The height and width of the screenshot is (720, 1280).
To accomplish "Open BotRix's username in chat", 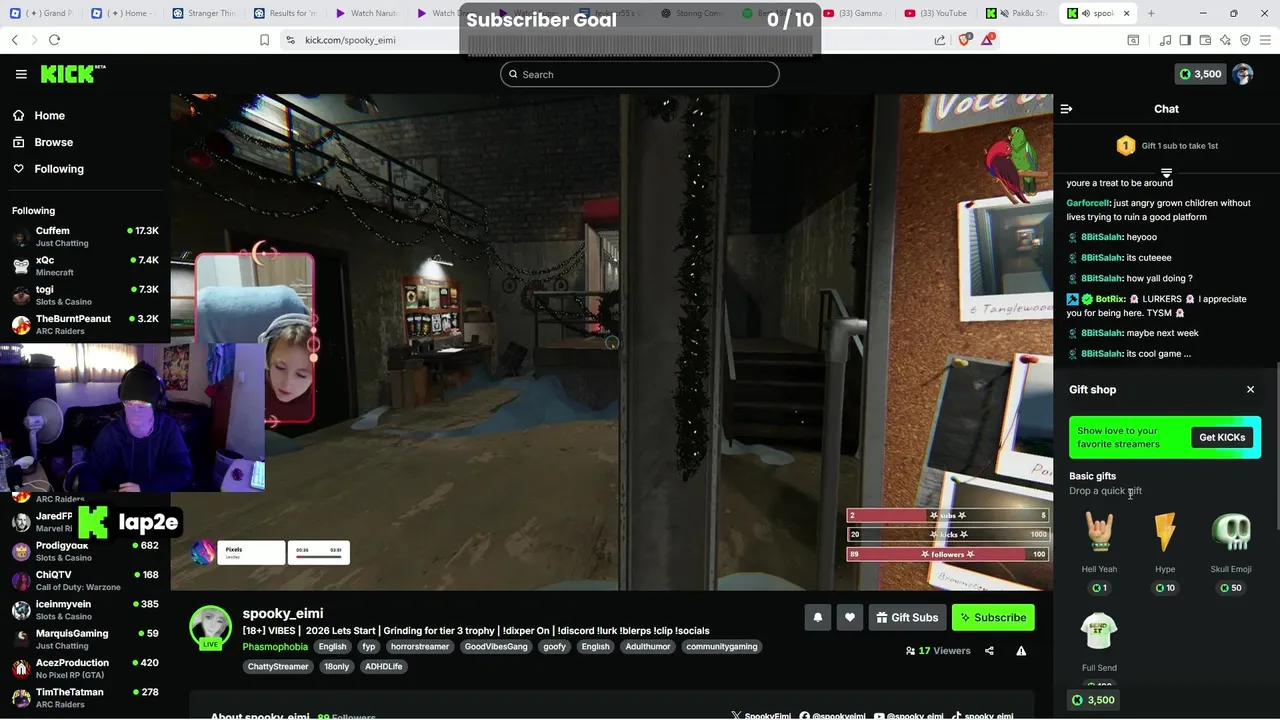I will (1110, 299).
